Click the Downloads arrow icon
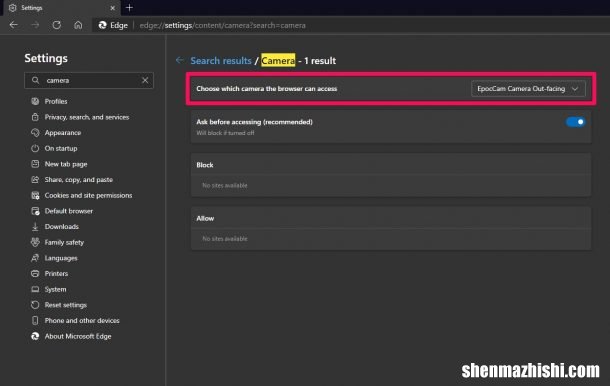Viewport: 610px width, 386px height. [35, 226]
